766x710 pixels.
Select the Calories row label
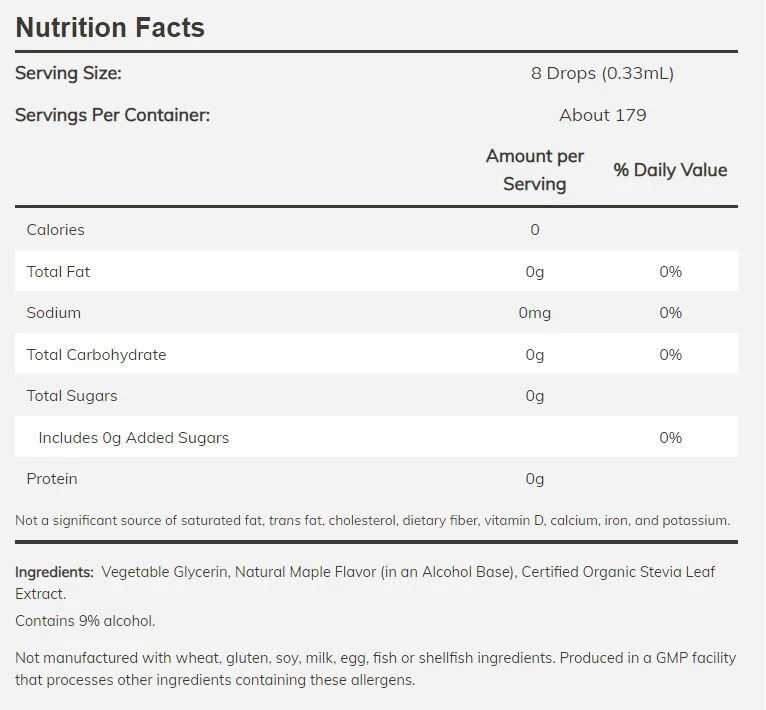(x=55, y=230)
